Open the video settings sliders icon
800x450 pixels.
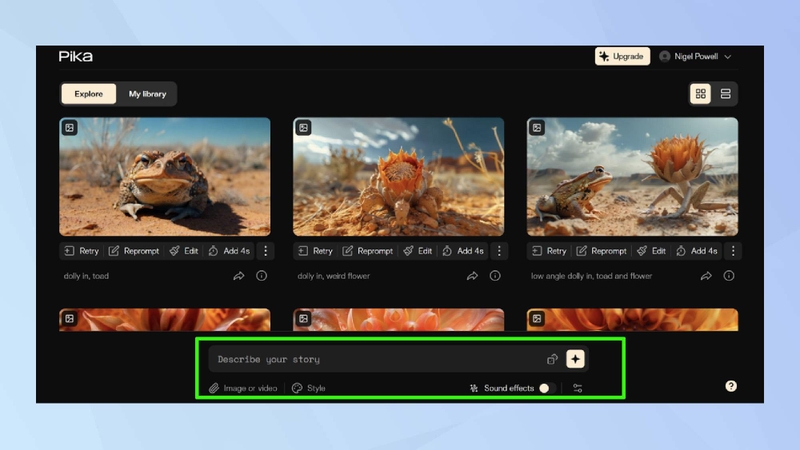coord(578,388)
